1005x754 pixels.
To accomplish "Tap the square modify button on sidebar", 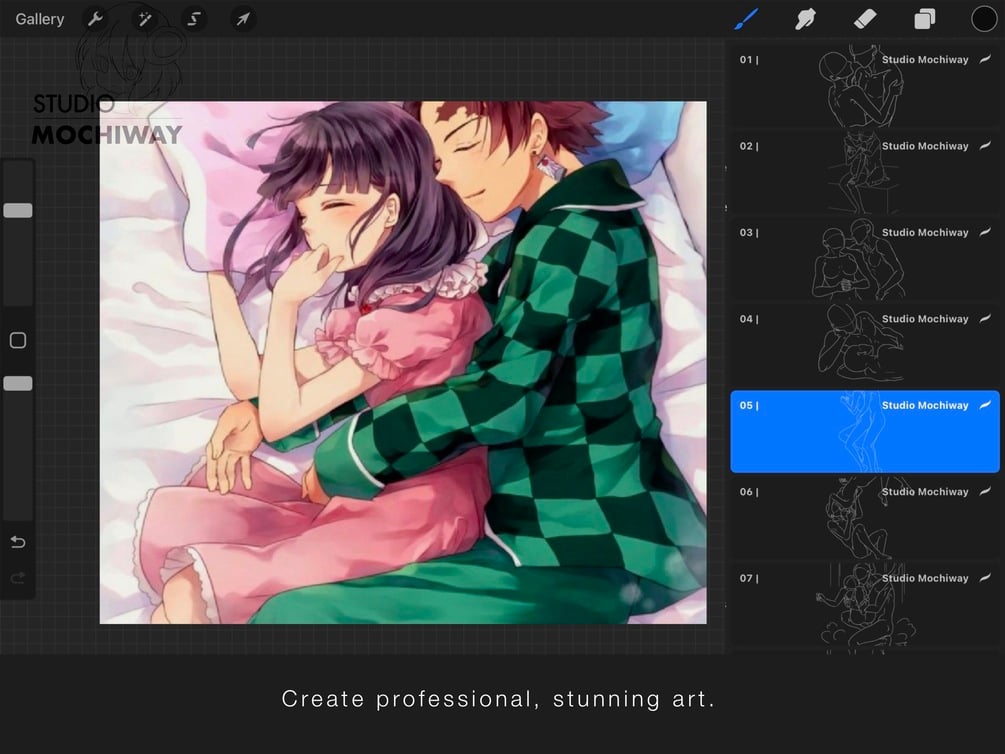I will click(x=18, y=340).
